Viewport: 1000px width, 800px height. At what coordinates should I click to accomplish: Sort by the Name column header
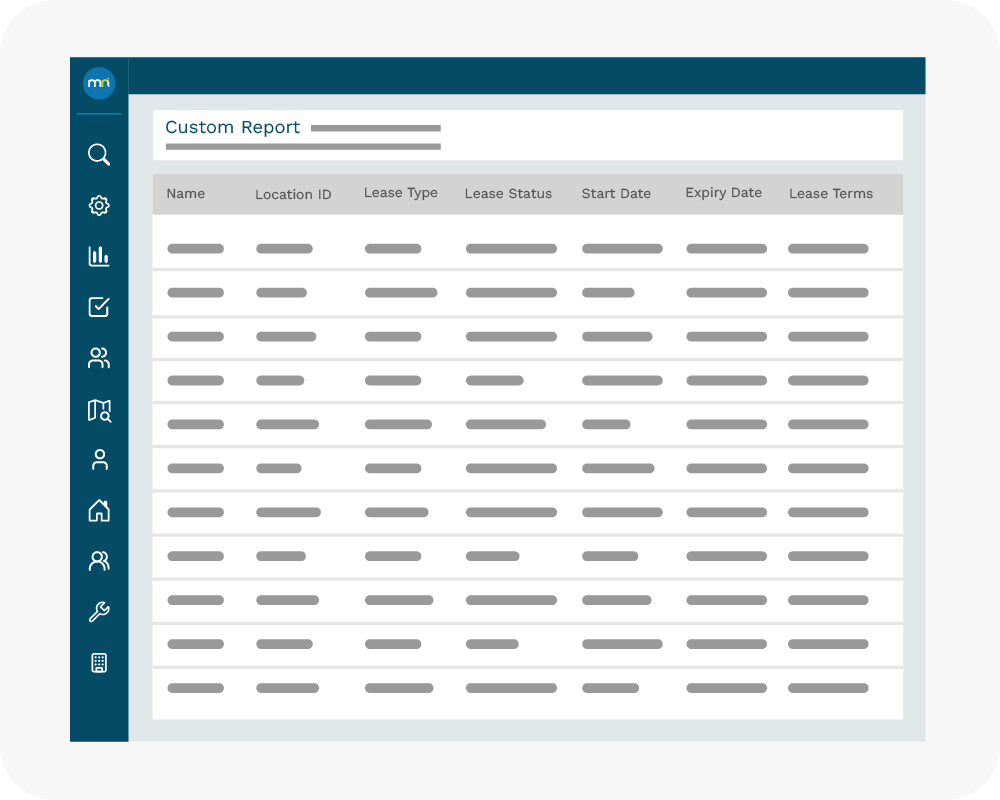coord(185,194)
